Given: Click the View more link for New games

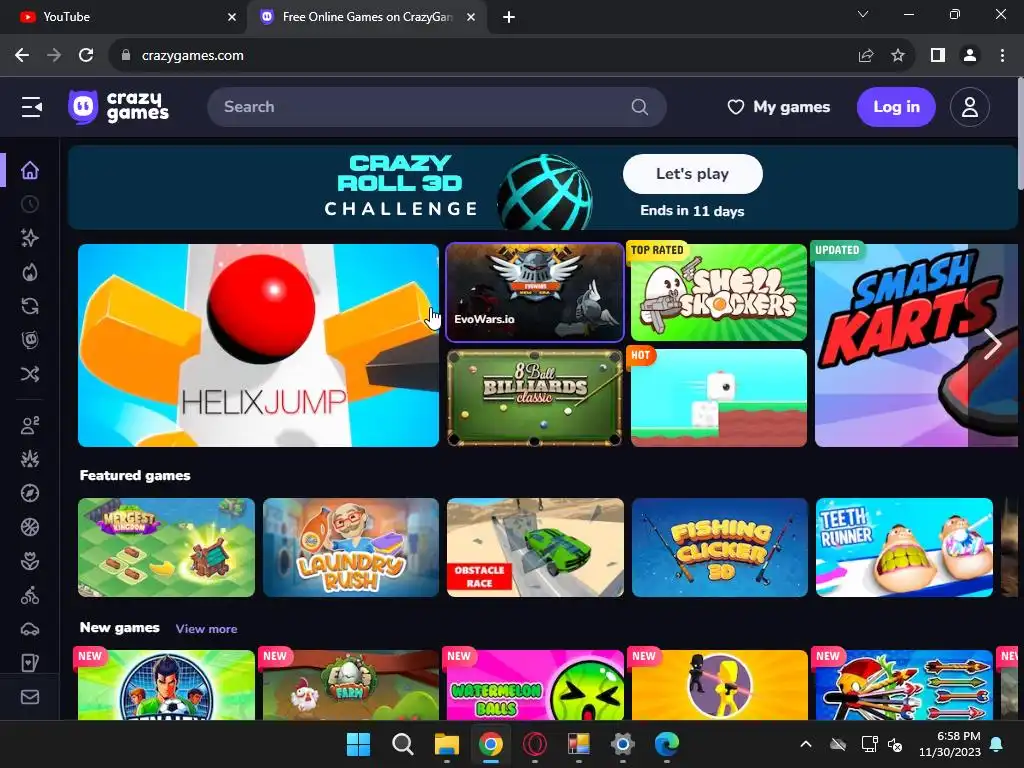Looking at the screenshot, I should click(x=206, y=629).
